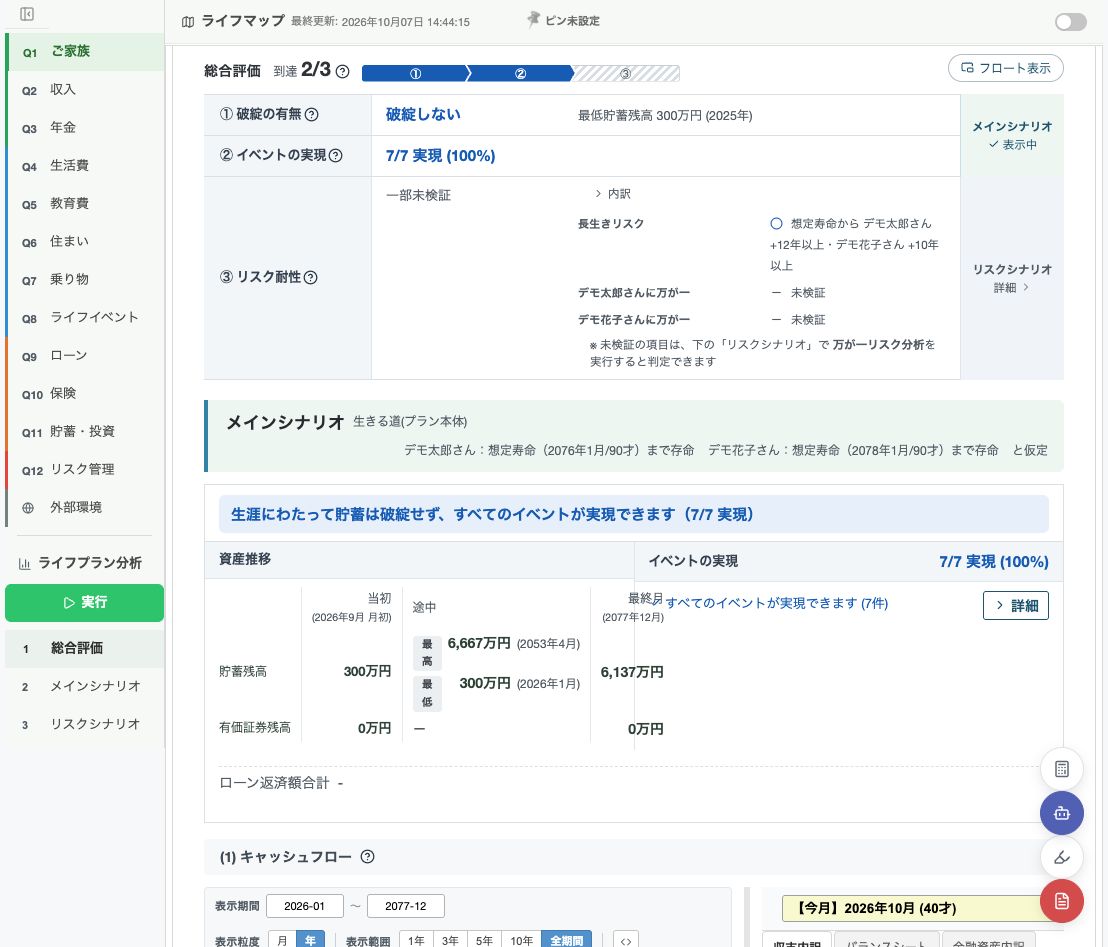The height and width of the screenshot is (947, 1108).
Task: Open the red document floating button
Action: coord(1061,901)
